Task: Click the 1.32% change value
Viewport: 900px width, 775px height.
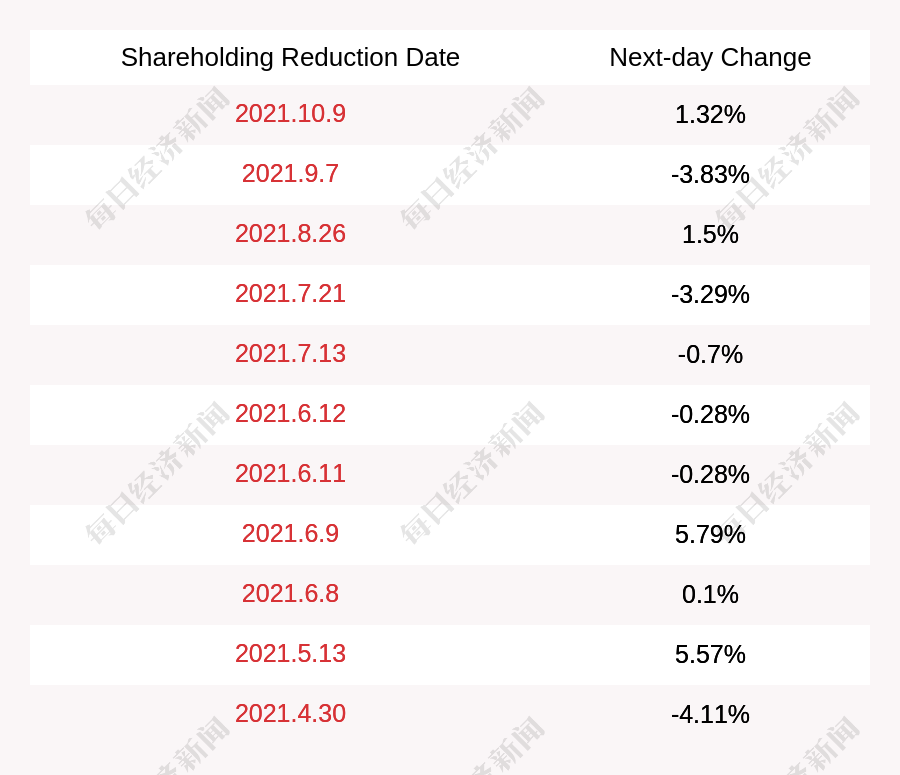Action: [x=710, y=114]
